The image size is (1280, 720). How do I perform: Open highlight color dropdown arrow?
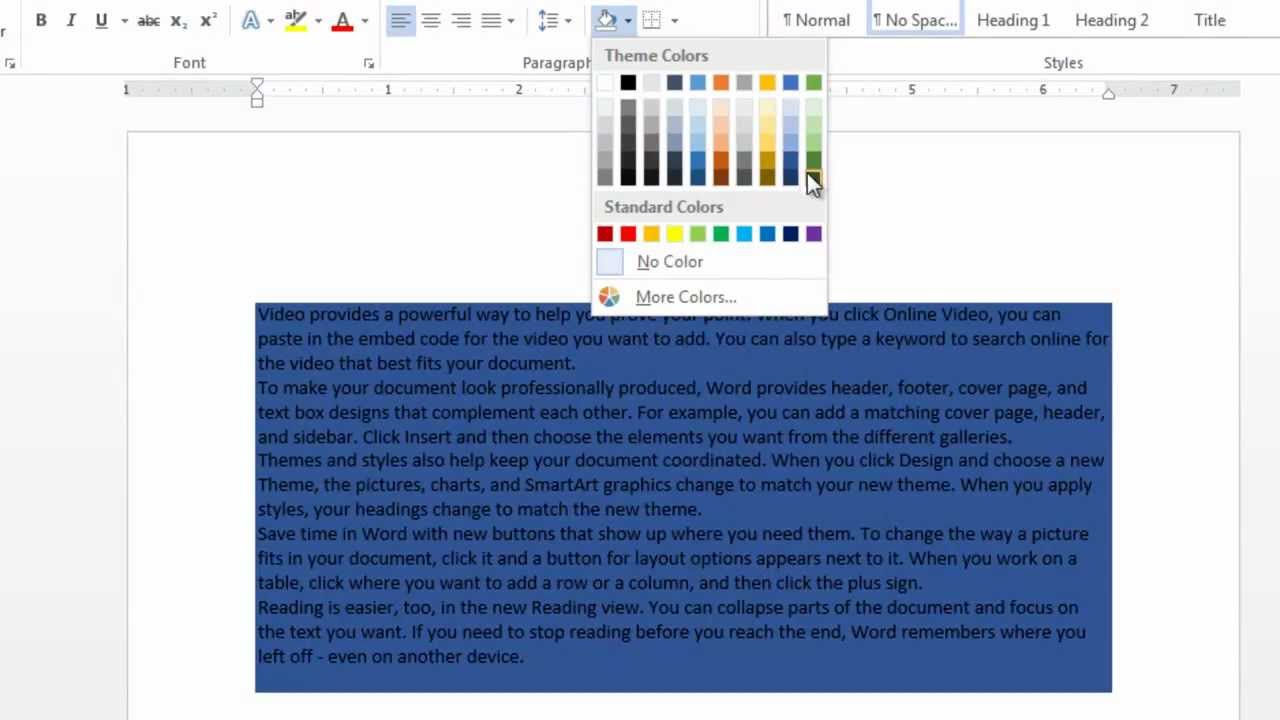tap(318, 20)
